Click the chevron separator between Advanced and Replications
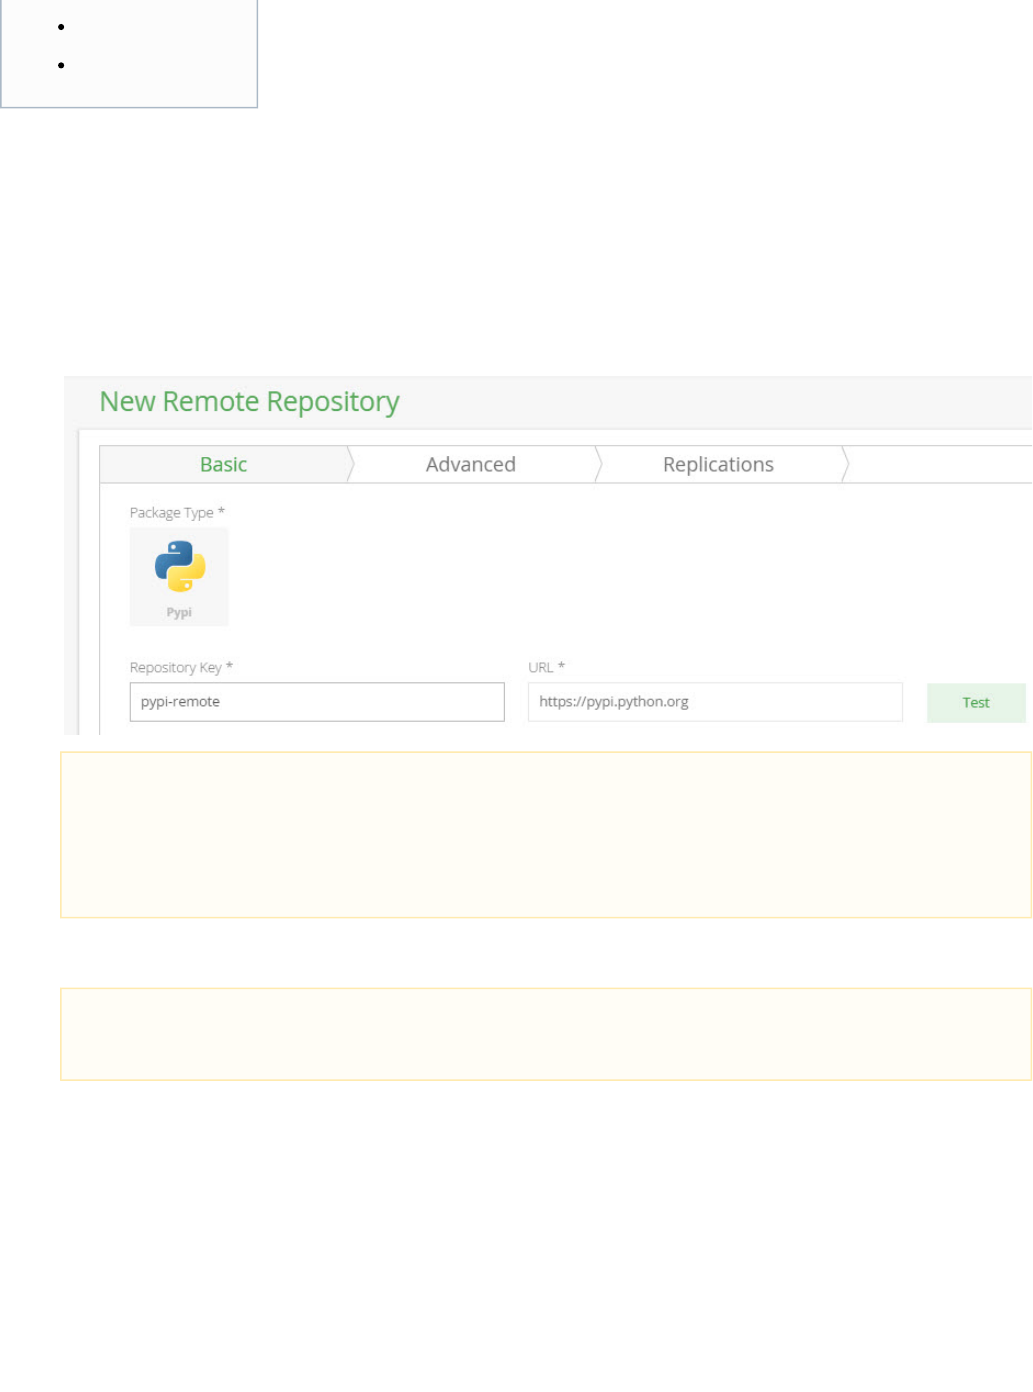This screenshot has height=1392, width=1033. click(599, 464)
